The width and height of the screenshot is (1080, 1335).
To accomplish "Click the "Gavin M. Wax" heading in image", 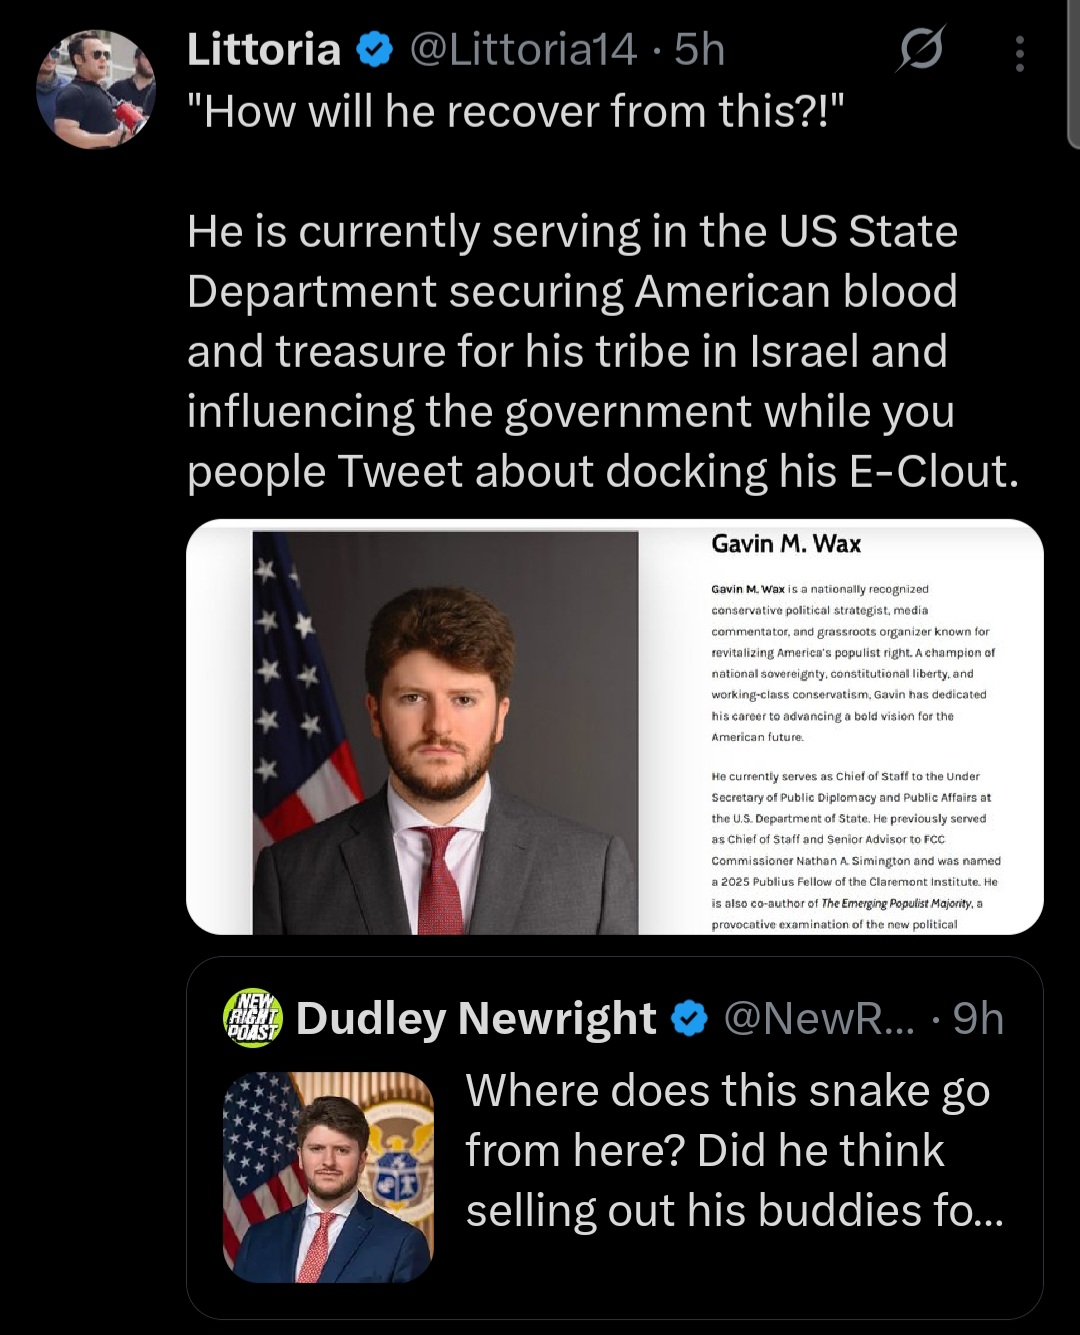I will click(786, 544).
